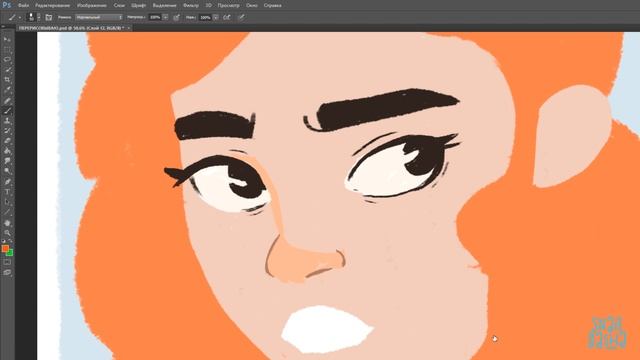The image size is (640, 360).
Task: Click the flow percentage field
Action: click(x=205, y=17)
